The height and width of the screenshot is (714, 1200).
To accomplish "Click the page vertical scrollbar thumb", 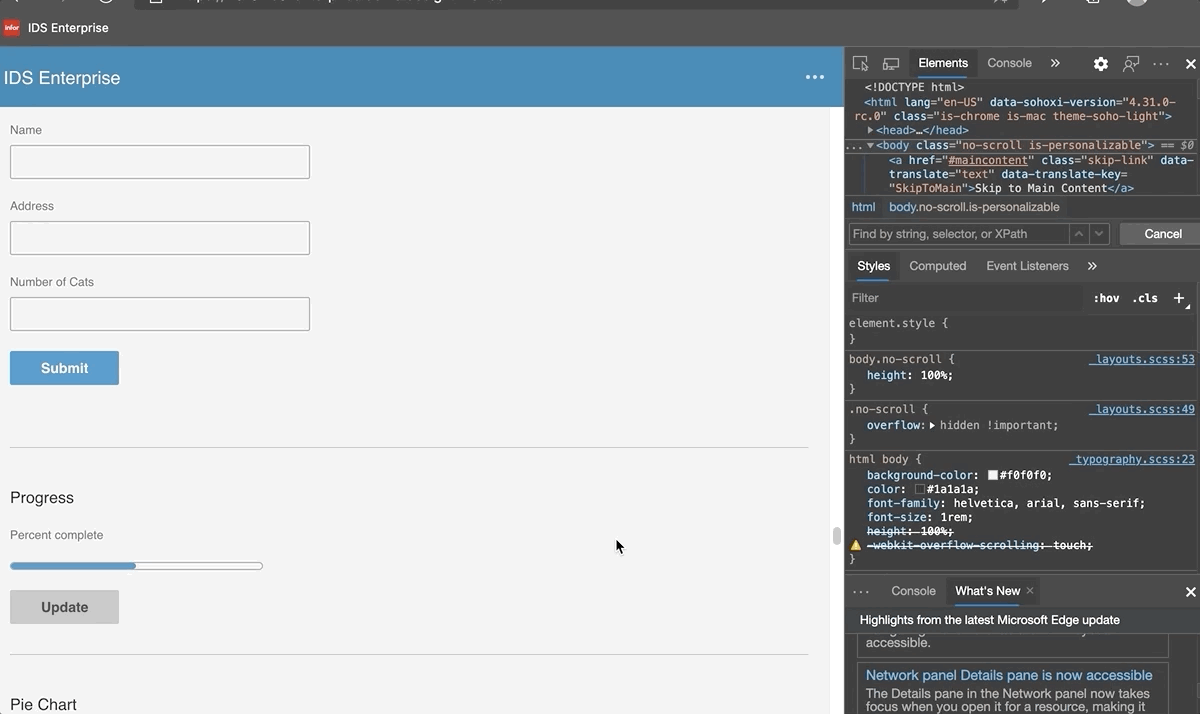I will 837,535.
